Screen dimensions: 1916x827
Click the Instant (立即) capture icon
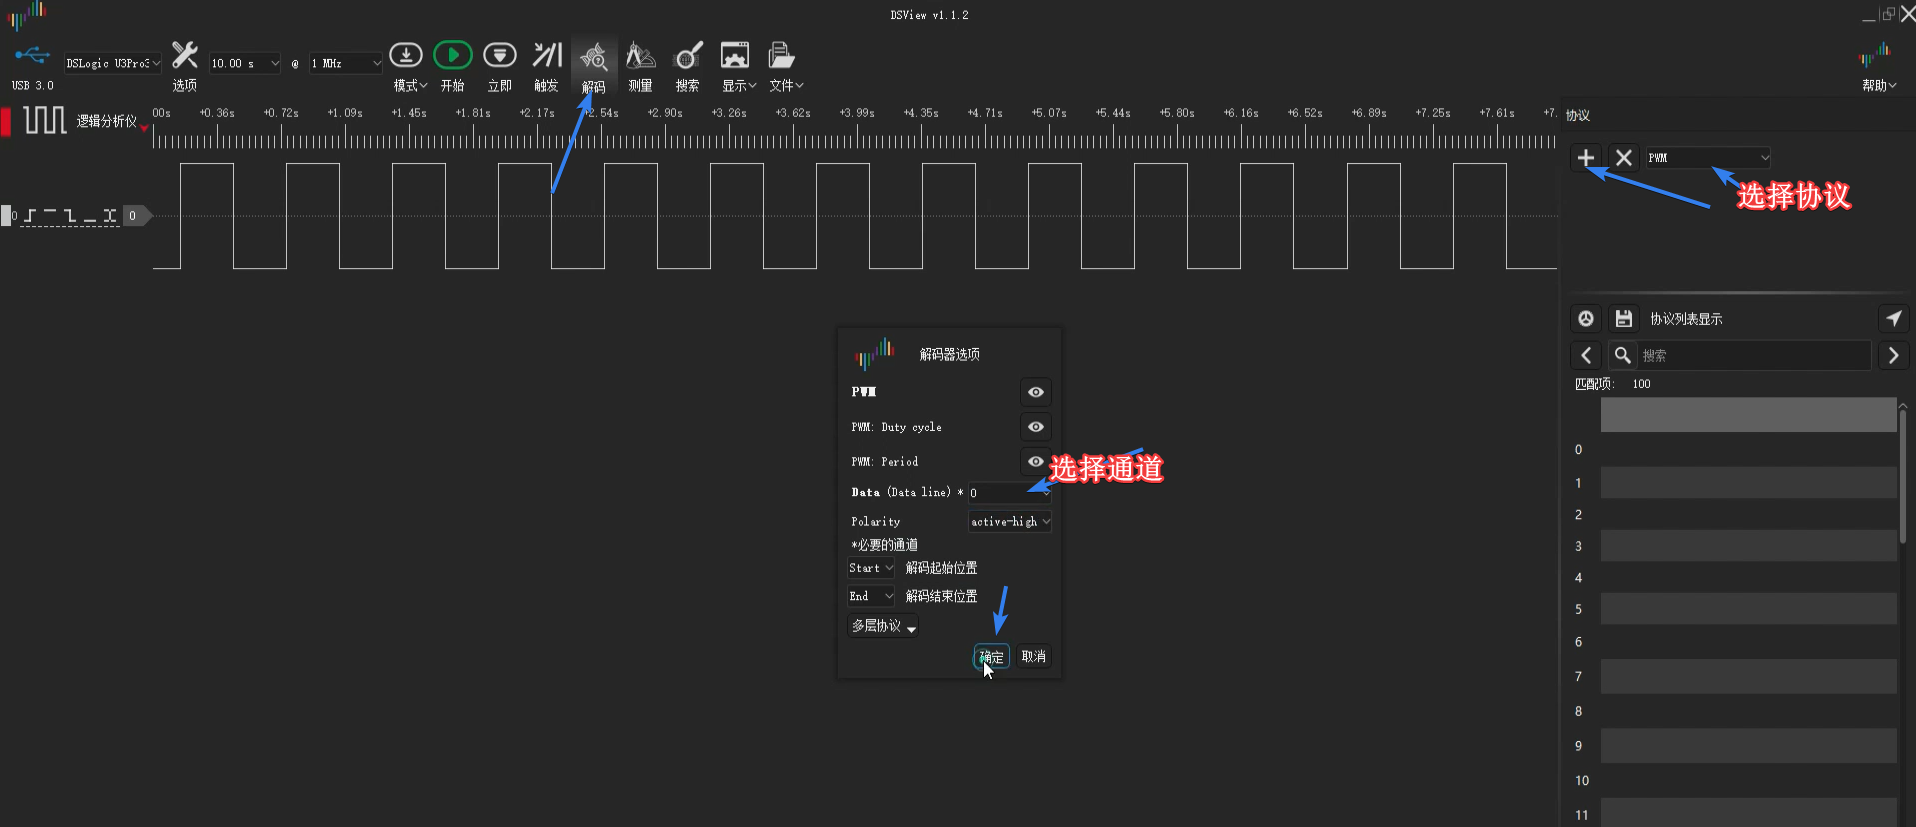[499, 56]
